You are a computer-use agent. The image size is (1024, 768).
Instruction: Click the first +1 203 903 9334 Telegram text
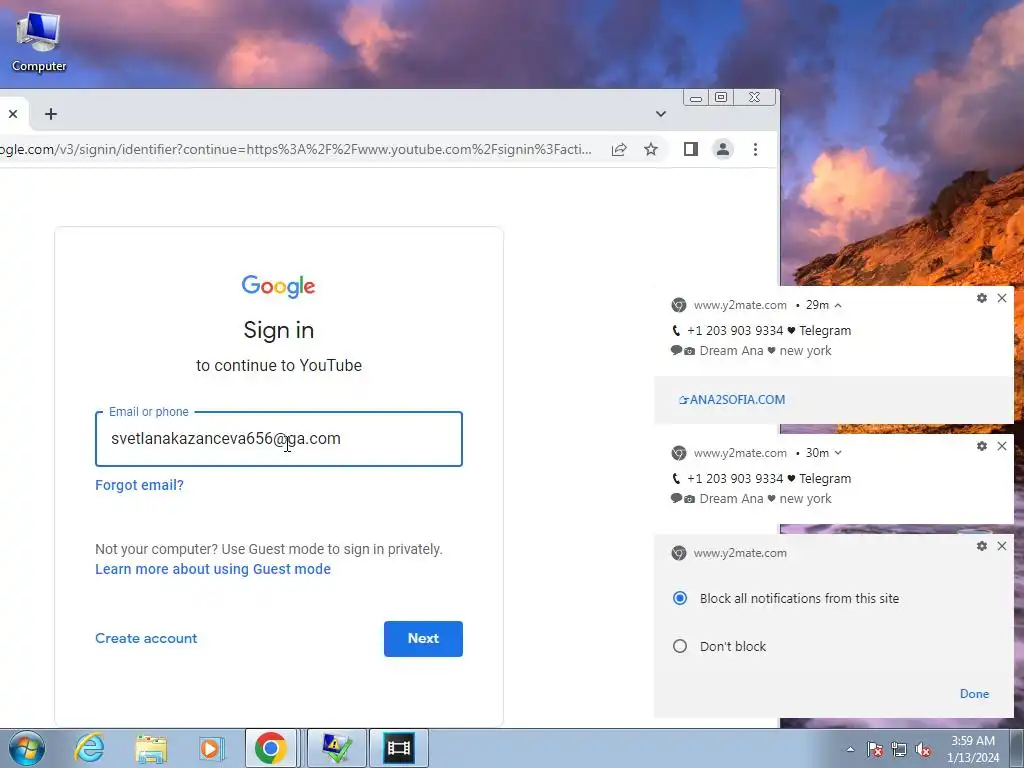(x=769, y=331)
